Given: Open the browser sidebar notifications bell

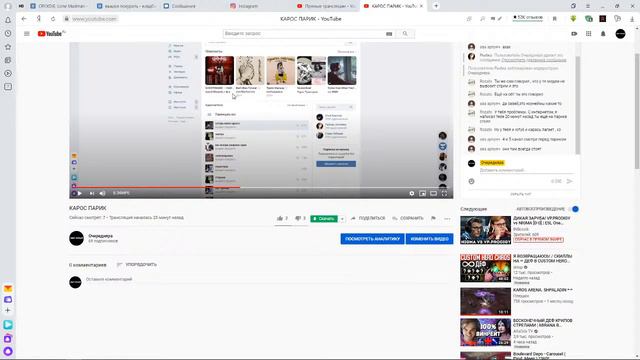Looking at the screenshot, I should [x=8, y=20].
